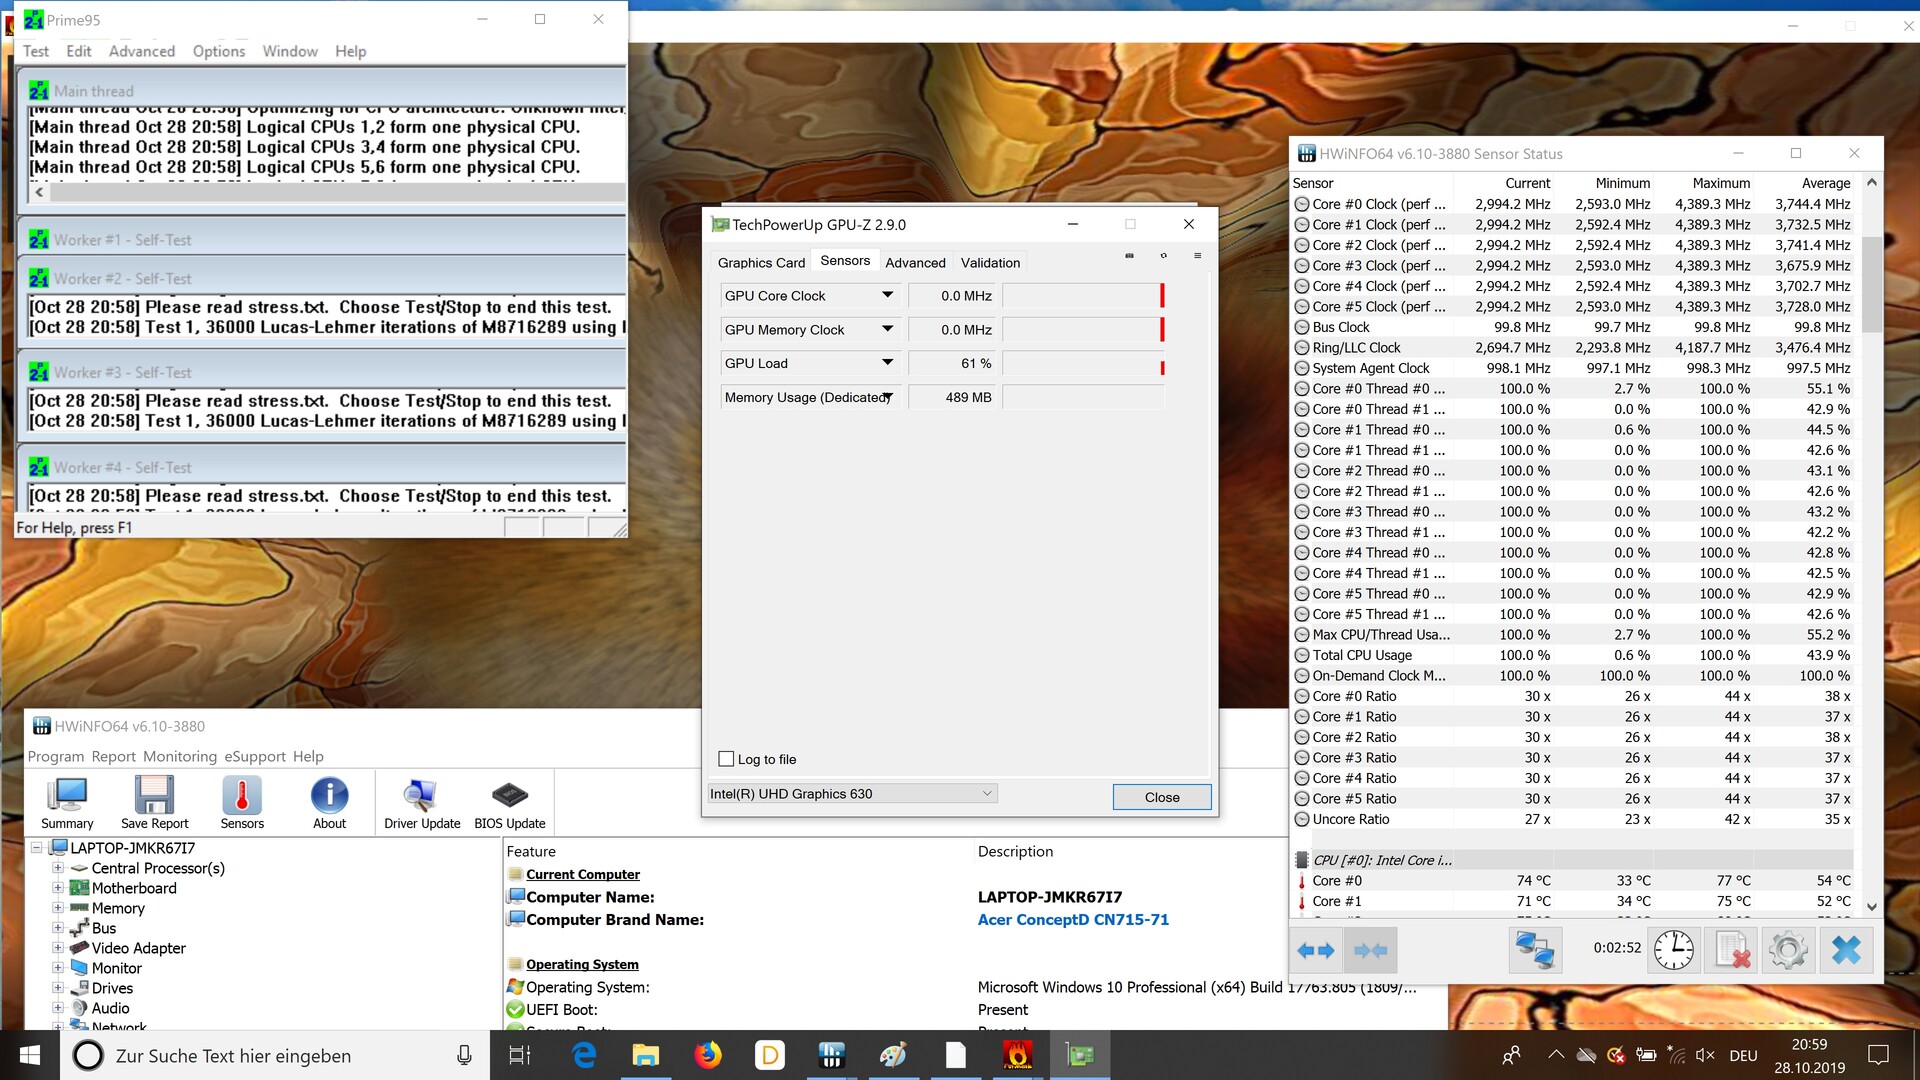Show hidden tray icons chevron
Viewport: 1920px width, 1080px height.
pos(1556,1055)
